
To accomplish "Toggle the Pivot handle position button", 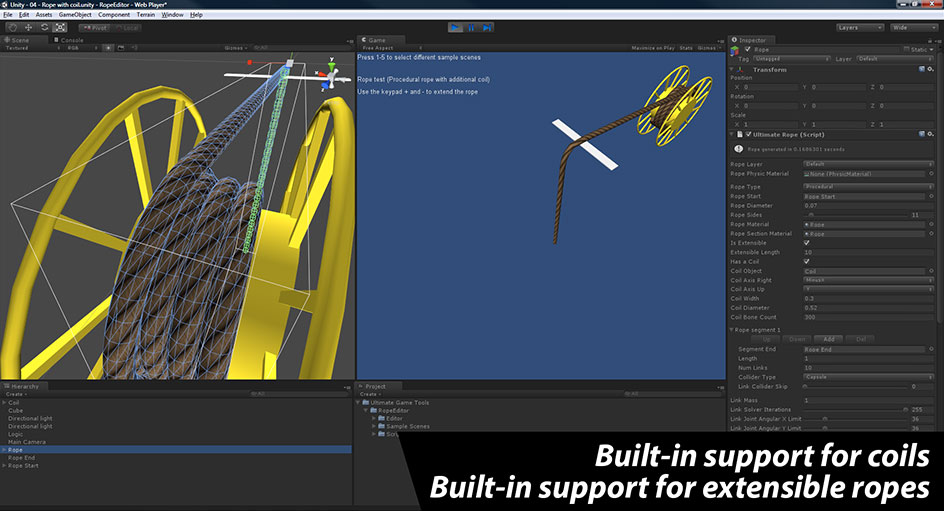I will click(x=95, y=28).
